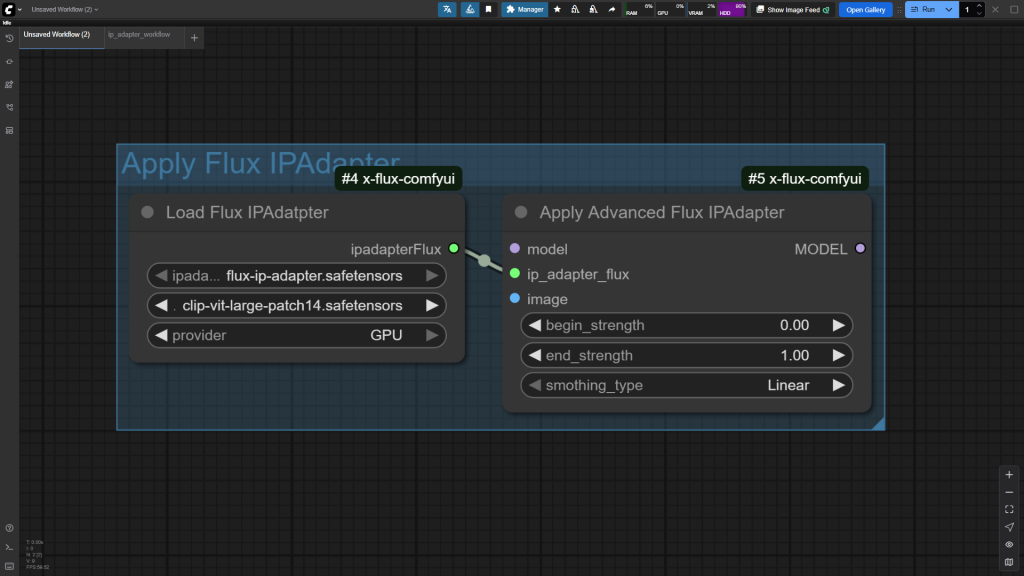Viewport: 1024px width, 576px height.
Task: Click the translate icon in the top toolbar
Action: point(446,9)
